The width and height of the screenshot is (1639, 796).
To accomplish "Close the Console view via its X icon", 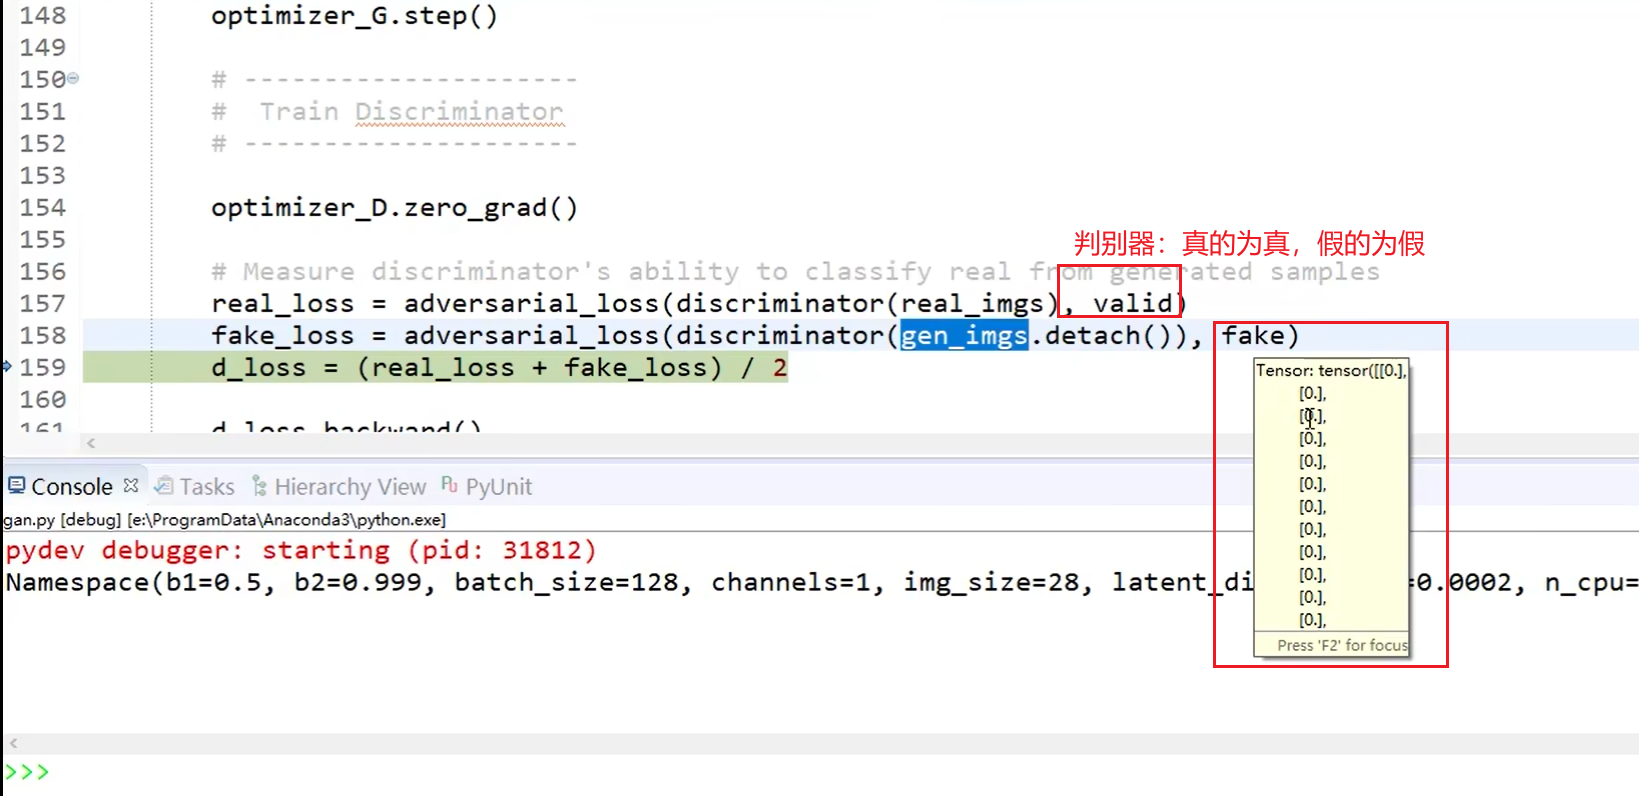I will [131, 486].
